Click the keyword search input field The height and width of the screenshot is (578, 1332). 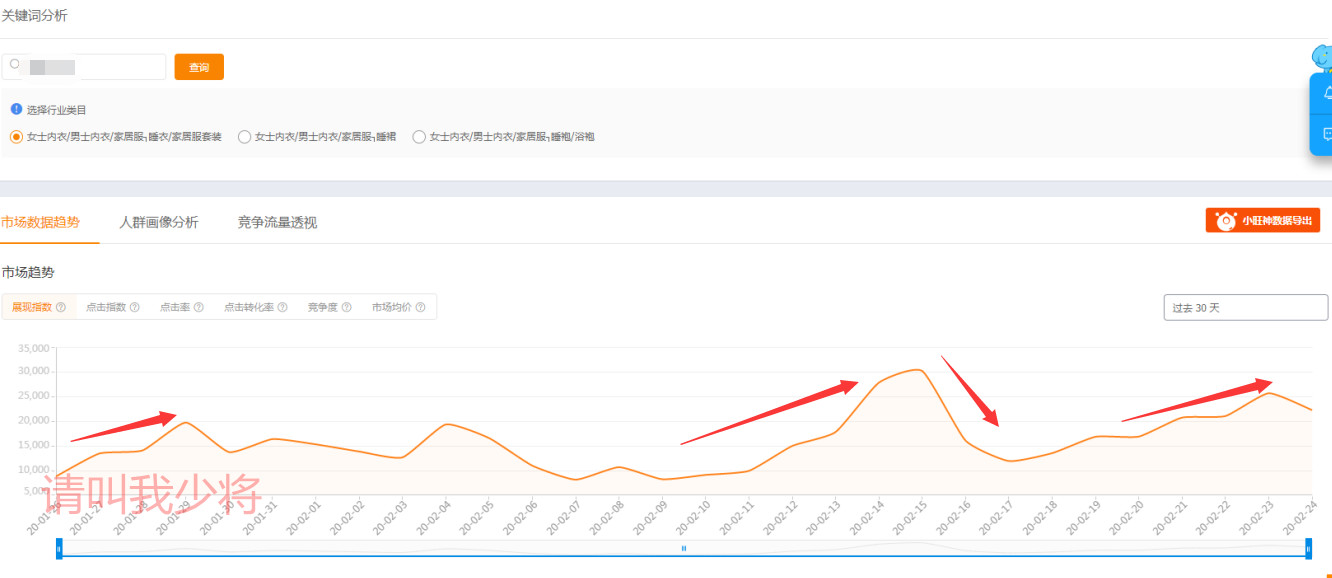90,67
